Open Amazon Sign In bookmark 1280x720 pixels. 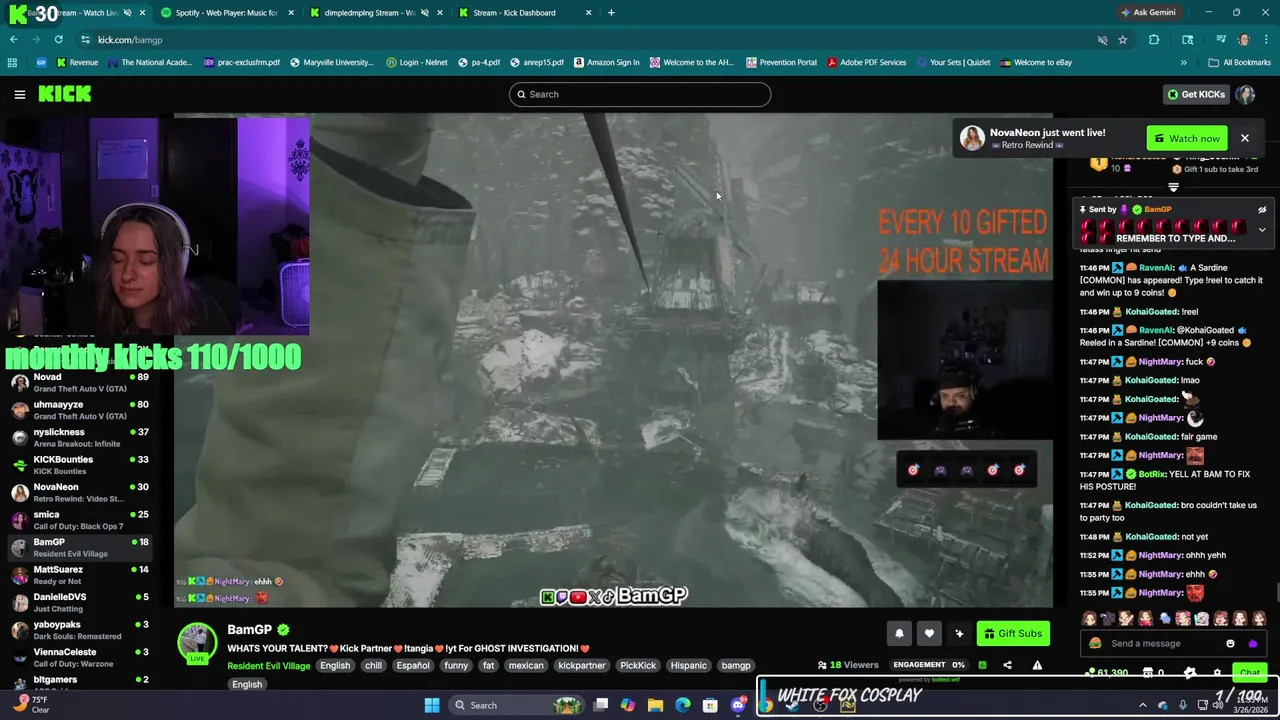tap(606, 62)
